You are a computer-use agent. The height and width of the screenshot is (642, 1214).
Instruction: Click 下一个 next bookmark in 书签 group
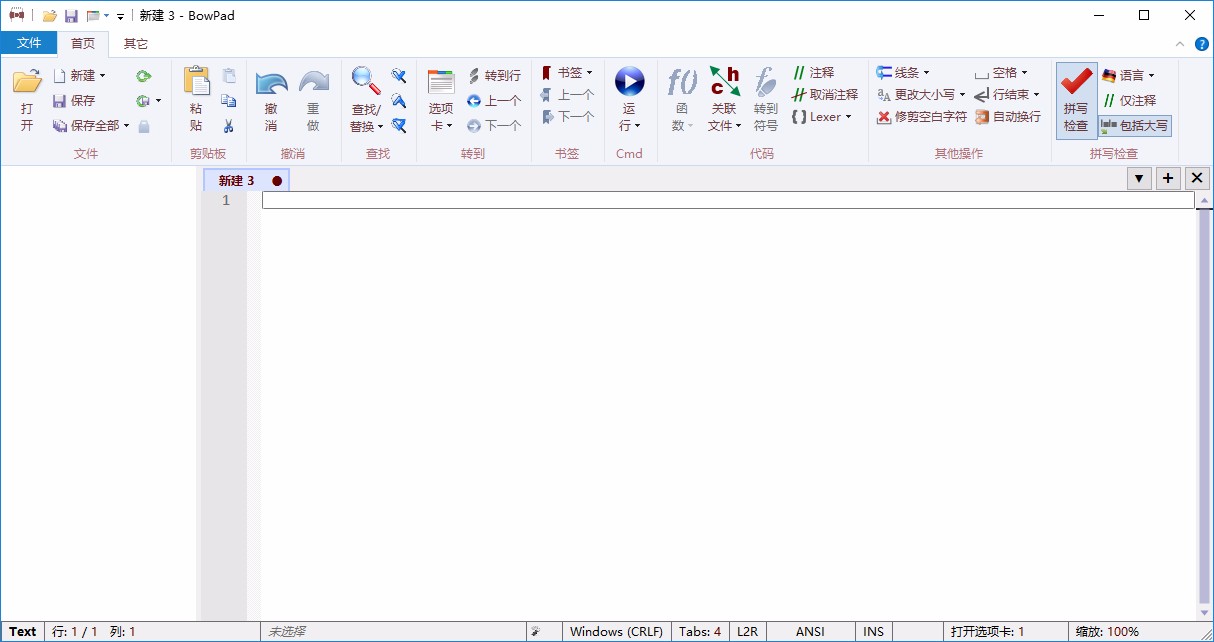pos(567,117)
